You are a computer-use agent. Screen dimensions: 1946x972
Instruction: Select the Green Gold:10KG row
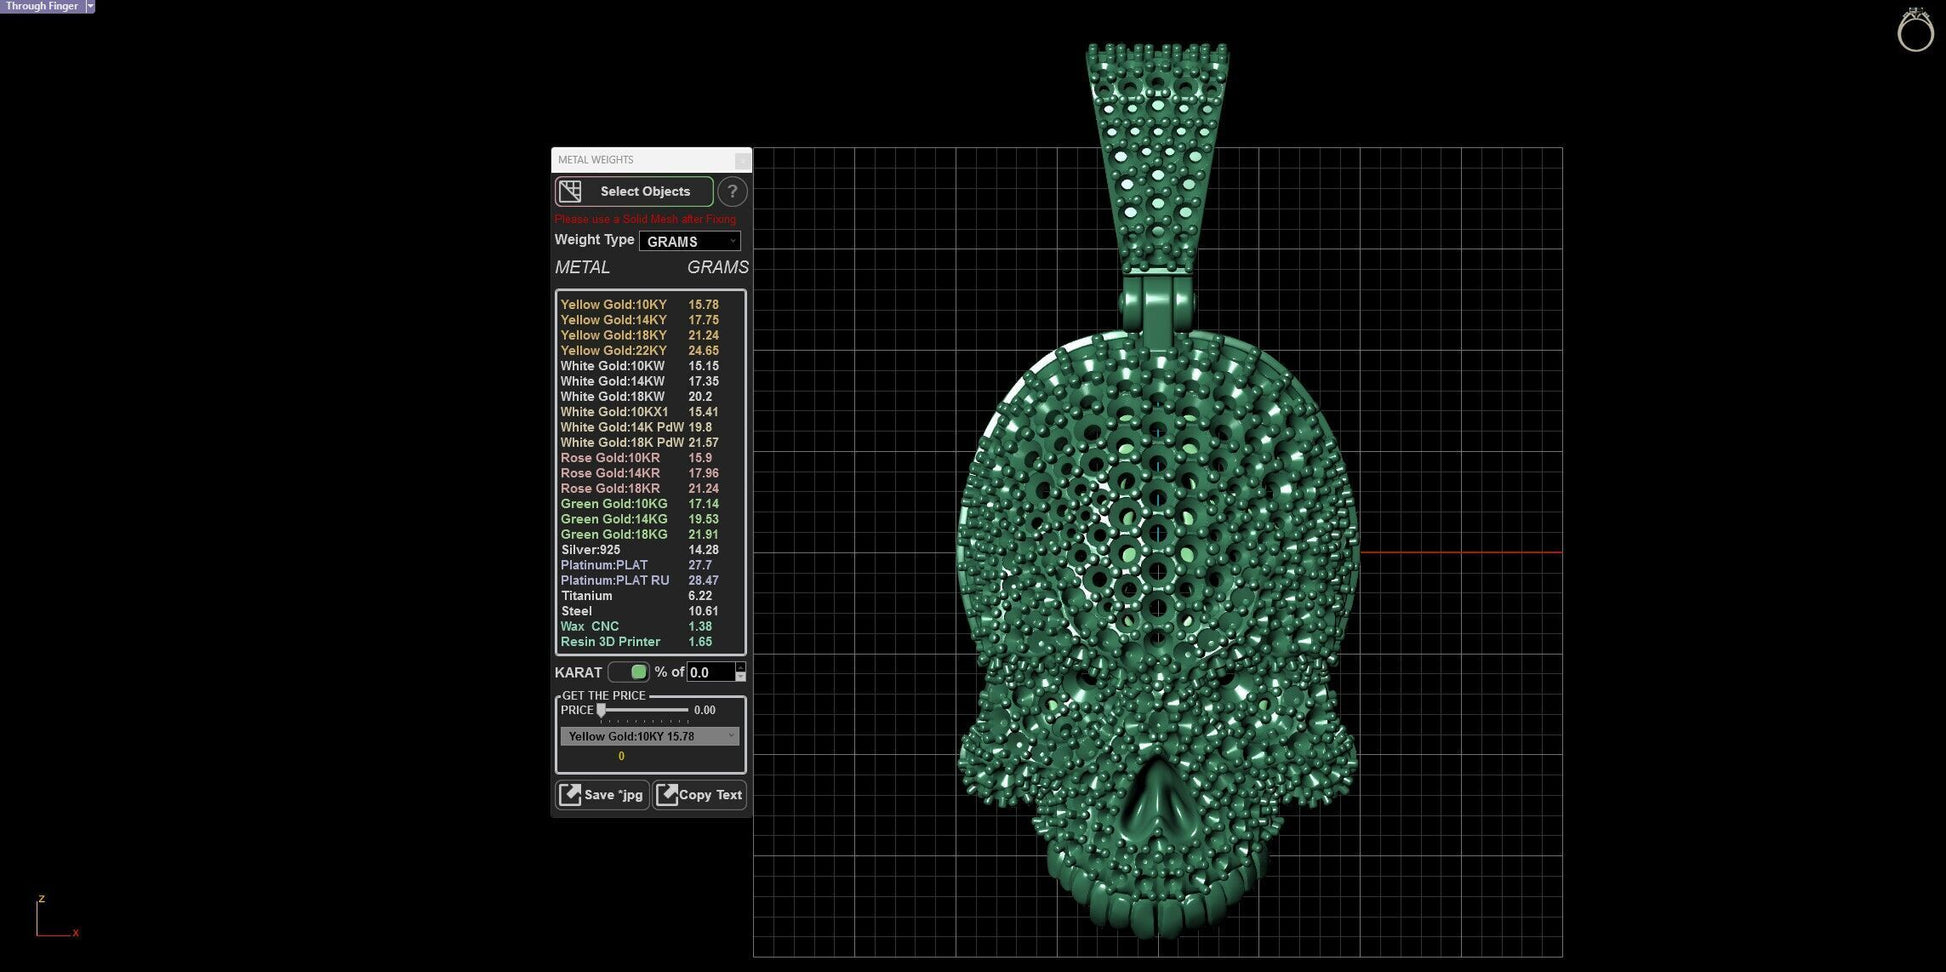click(650, 504)
